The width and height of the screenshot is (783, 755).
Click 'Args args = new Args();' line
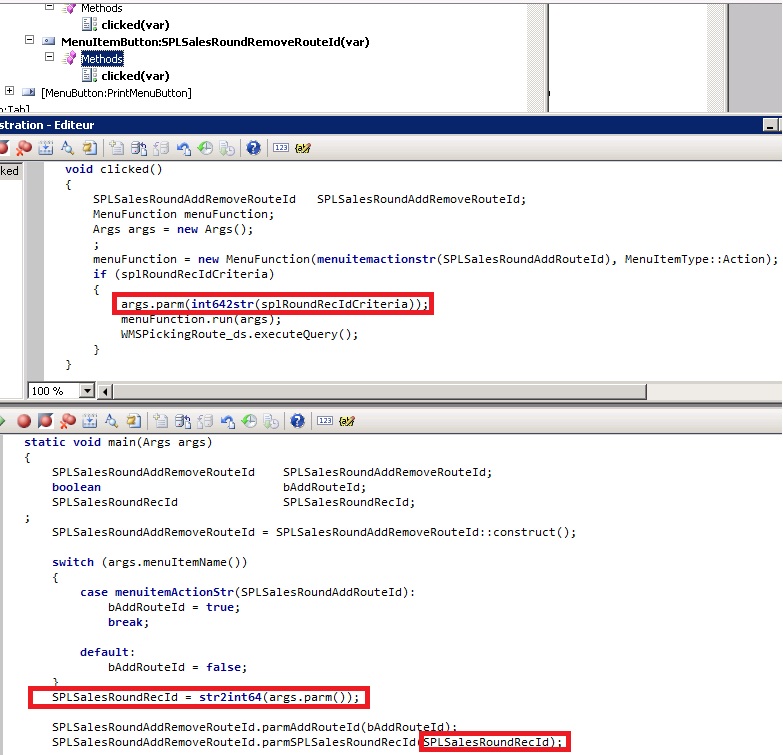(173, 229)
